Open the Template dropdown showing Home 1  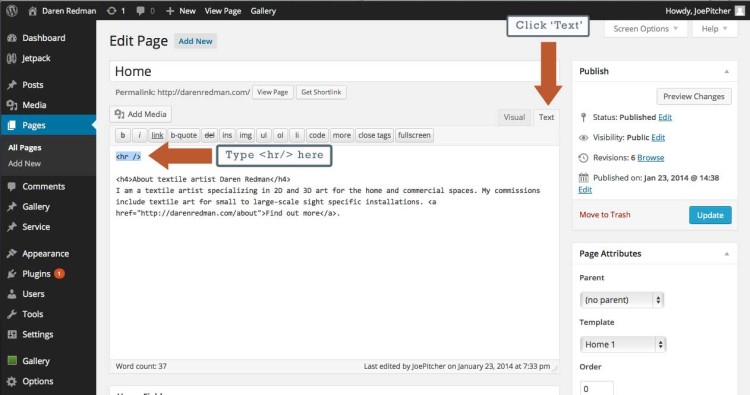[623, 344]
